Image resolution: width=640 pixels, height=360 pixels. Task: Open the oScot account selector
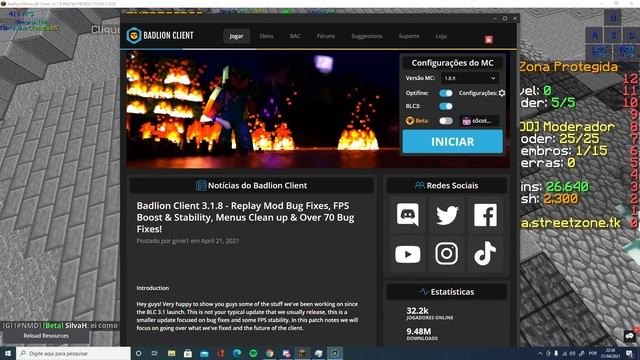point(480,121)
